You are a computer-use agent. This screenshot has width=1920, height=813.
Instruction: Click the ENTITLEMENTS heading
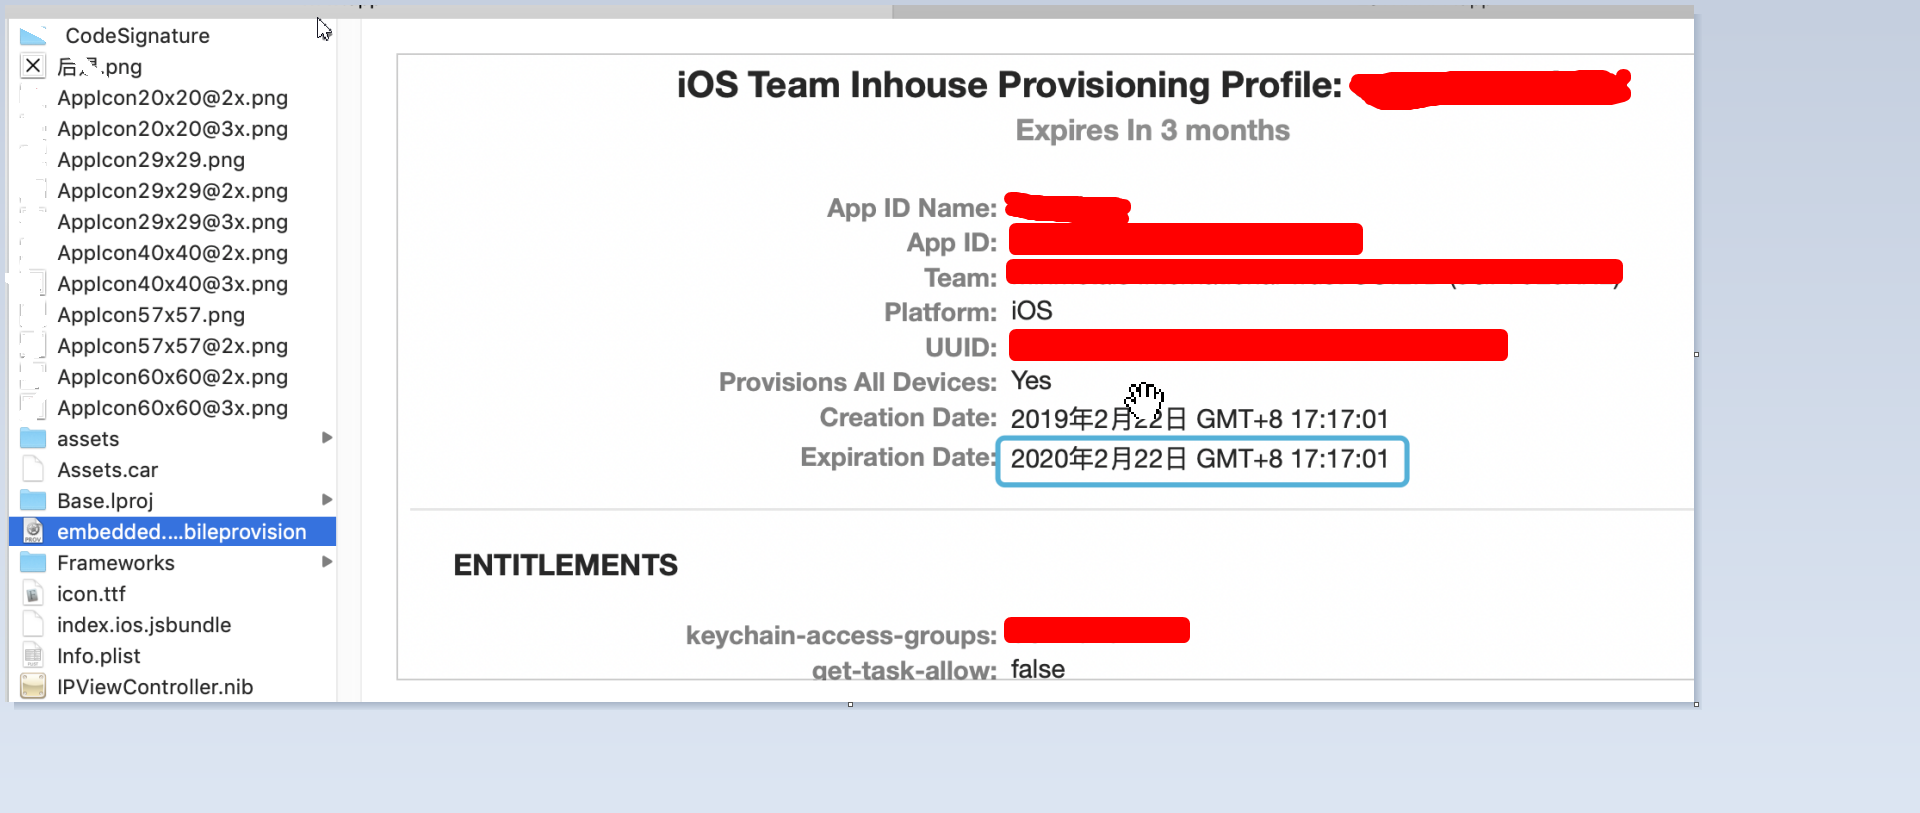[566, 566]
